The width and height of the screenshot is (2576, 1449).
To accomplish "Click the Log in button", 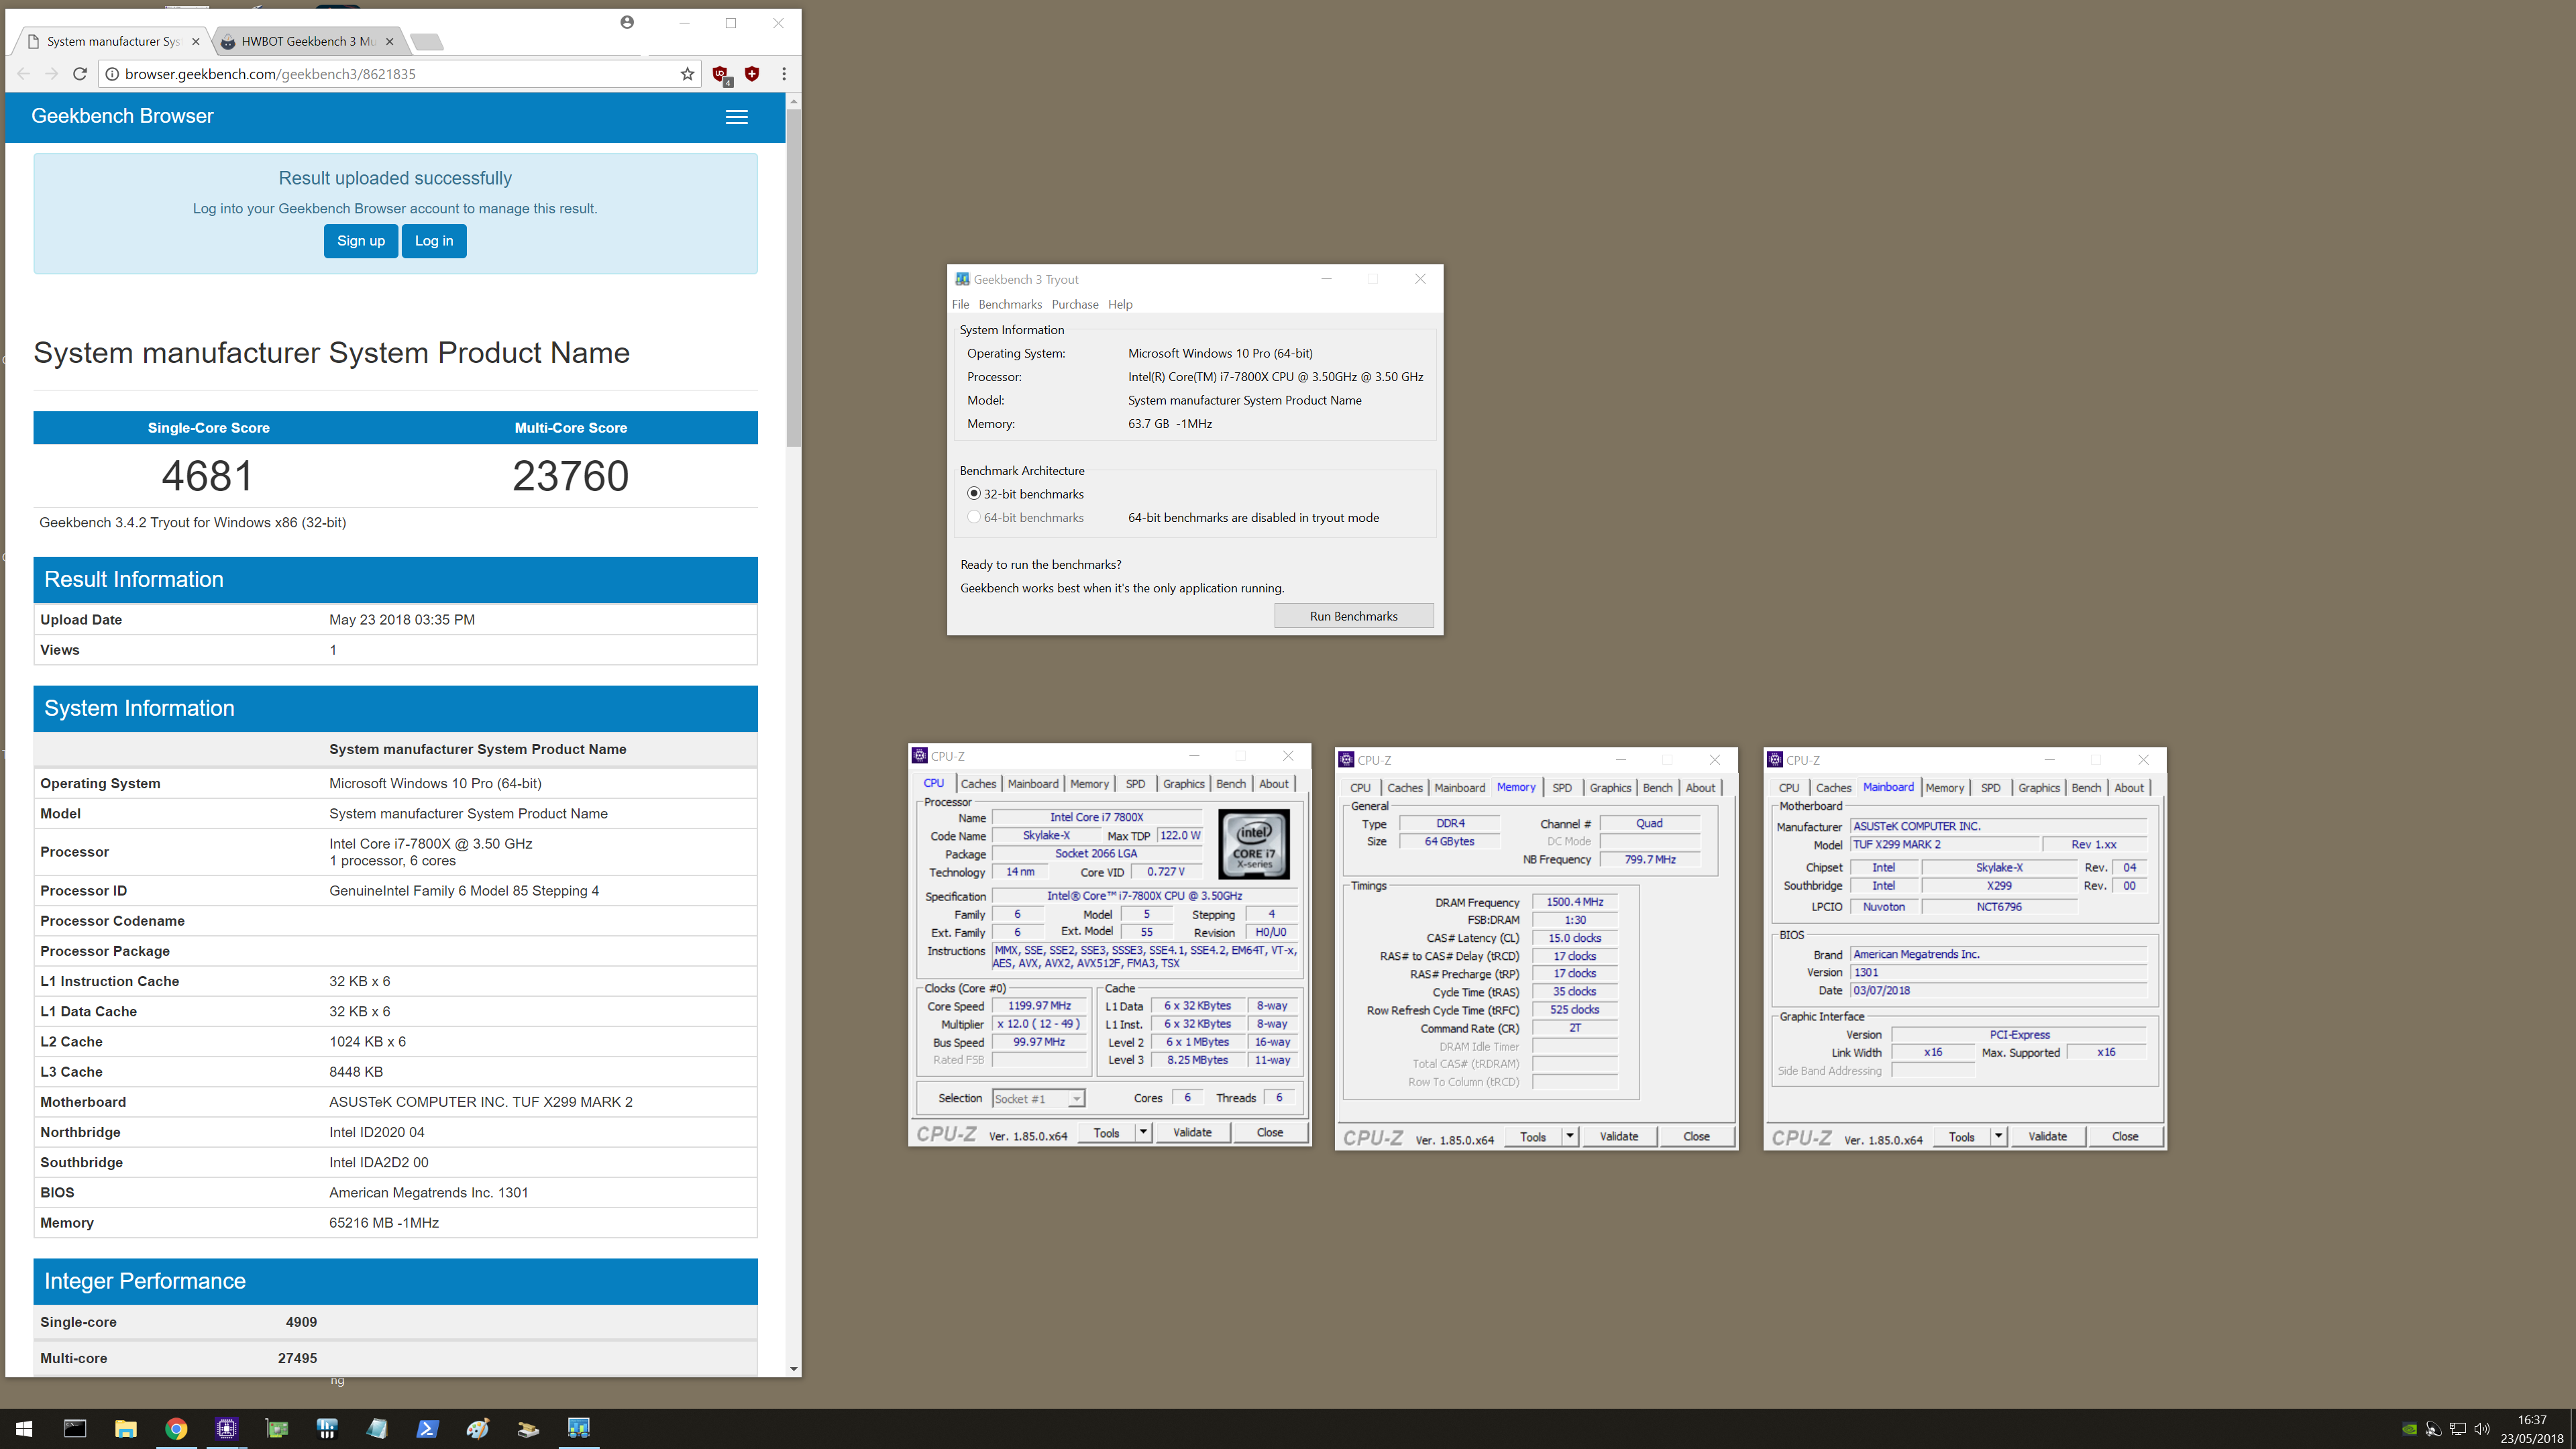I will 434,241.
